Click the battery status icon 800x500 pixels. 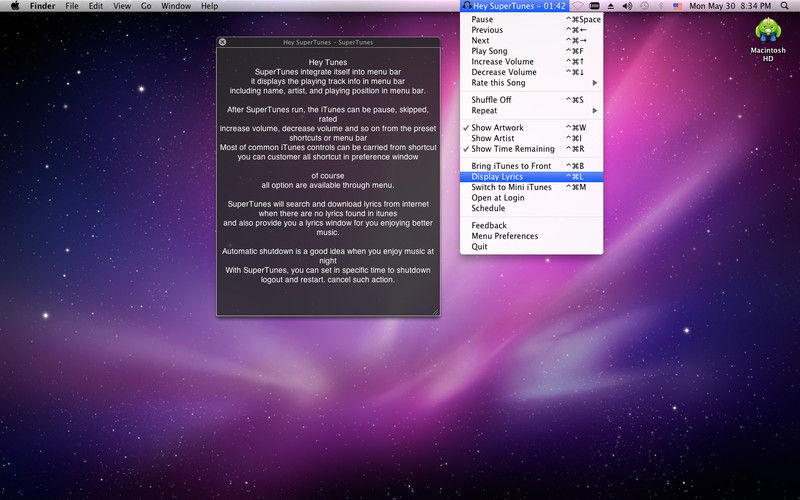594,6
